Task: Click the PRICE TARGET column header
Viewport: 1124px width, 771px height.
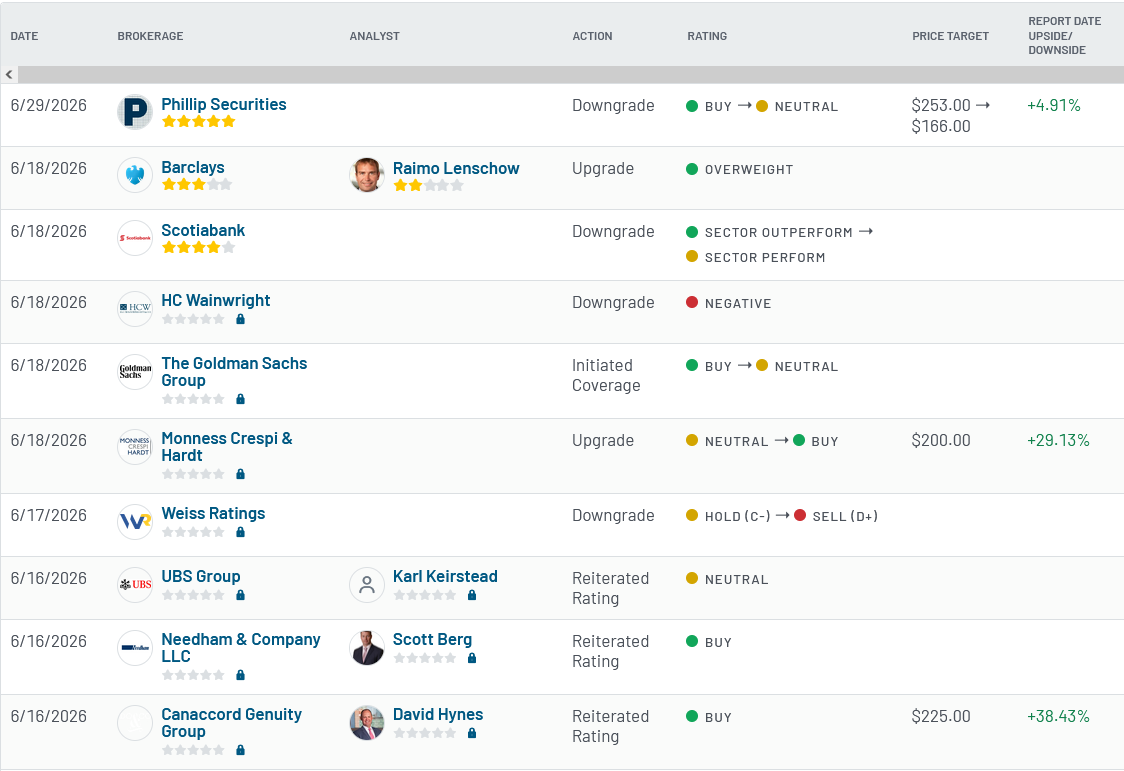Action: click(x=951, y=36)
